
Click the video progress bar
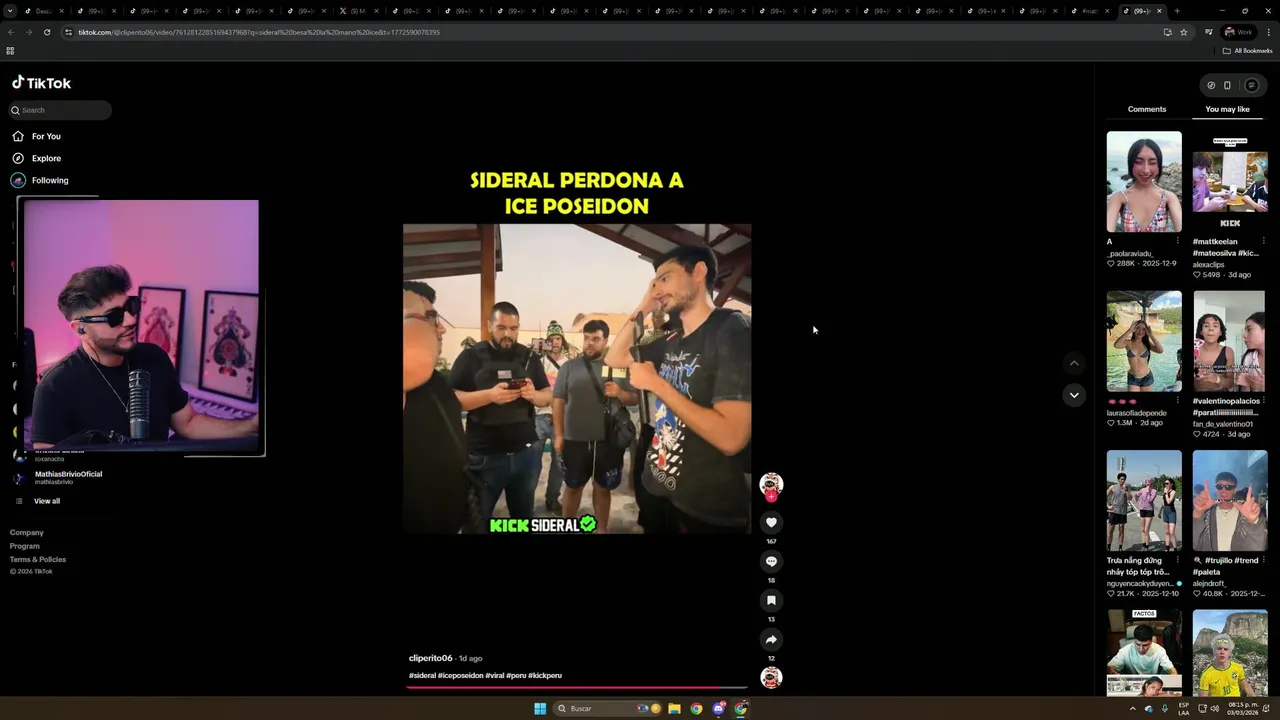(x=577, y=687)
